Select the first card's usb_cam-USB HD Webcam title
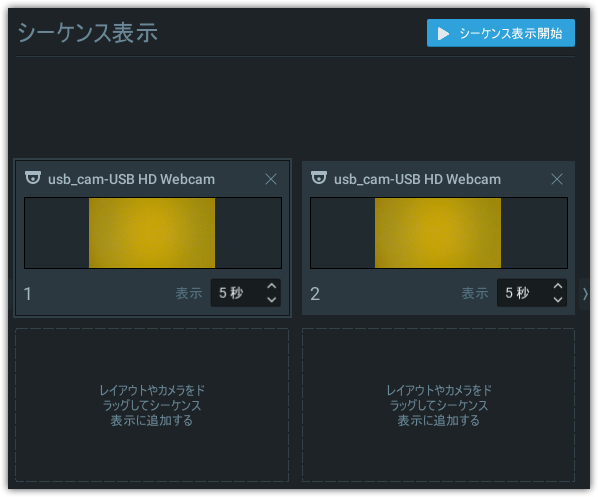This screenshot has height=497, width=598. click(131, 179)
